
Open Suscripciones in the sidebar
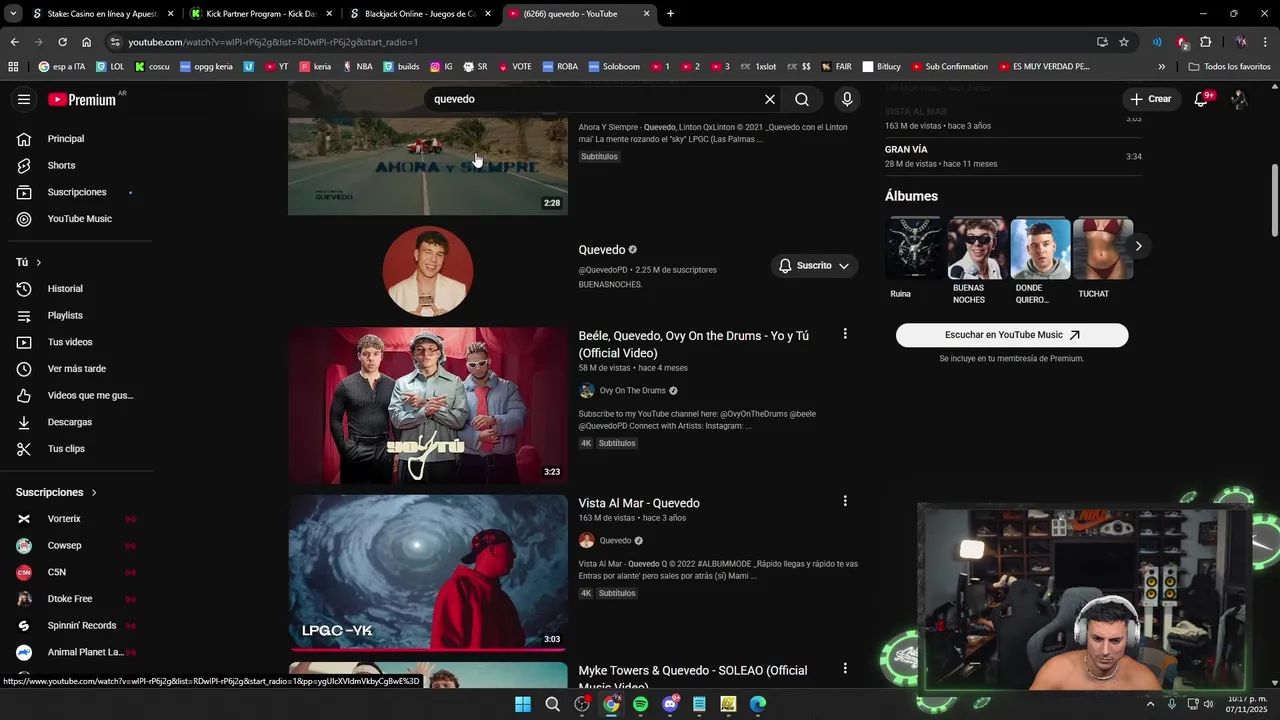[76, 192]
